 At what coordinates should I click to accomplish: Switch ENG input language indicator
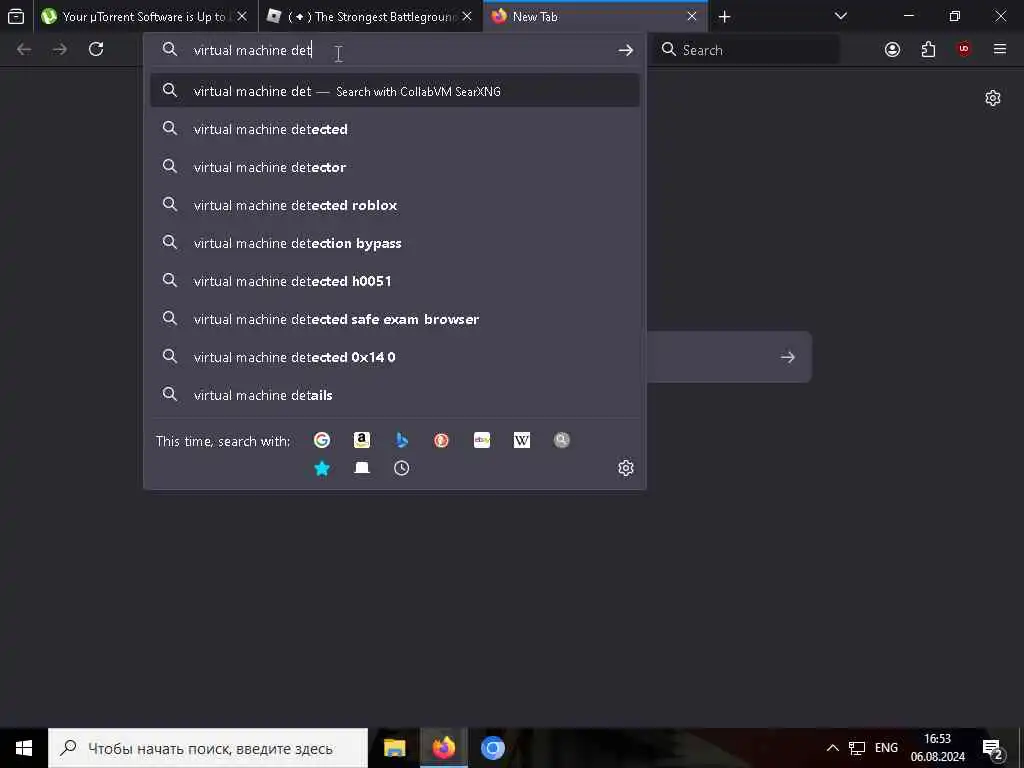(886, 748)
